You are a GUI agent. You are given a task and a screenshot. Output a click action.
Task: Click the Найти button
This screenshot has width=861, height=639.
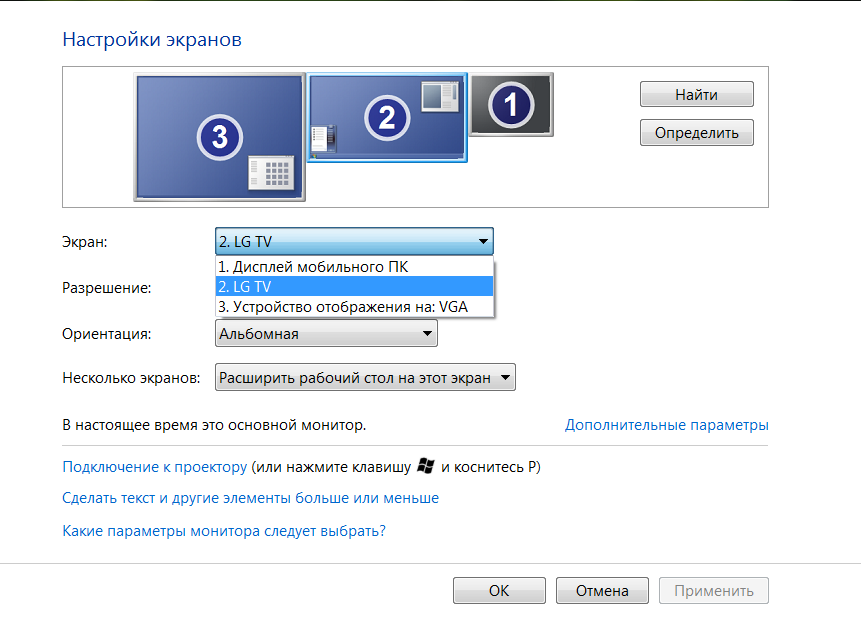pos(696,95)
